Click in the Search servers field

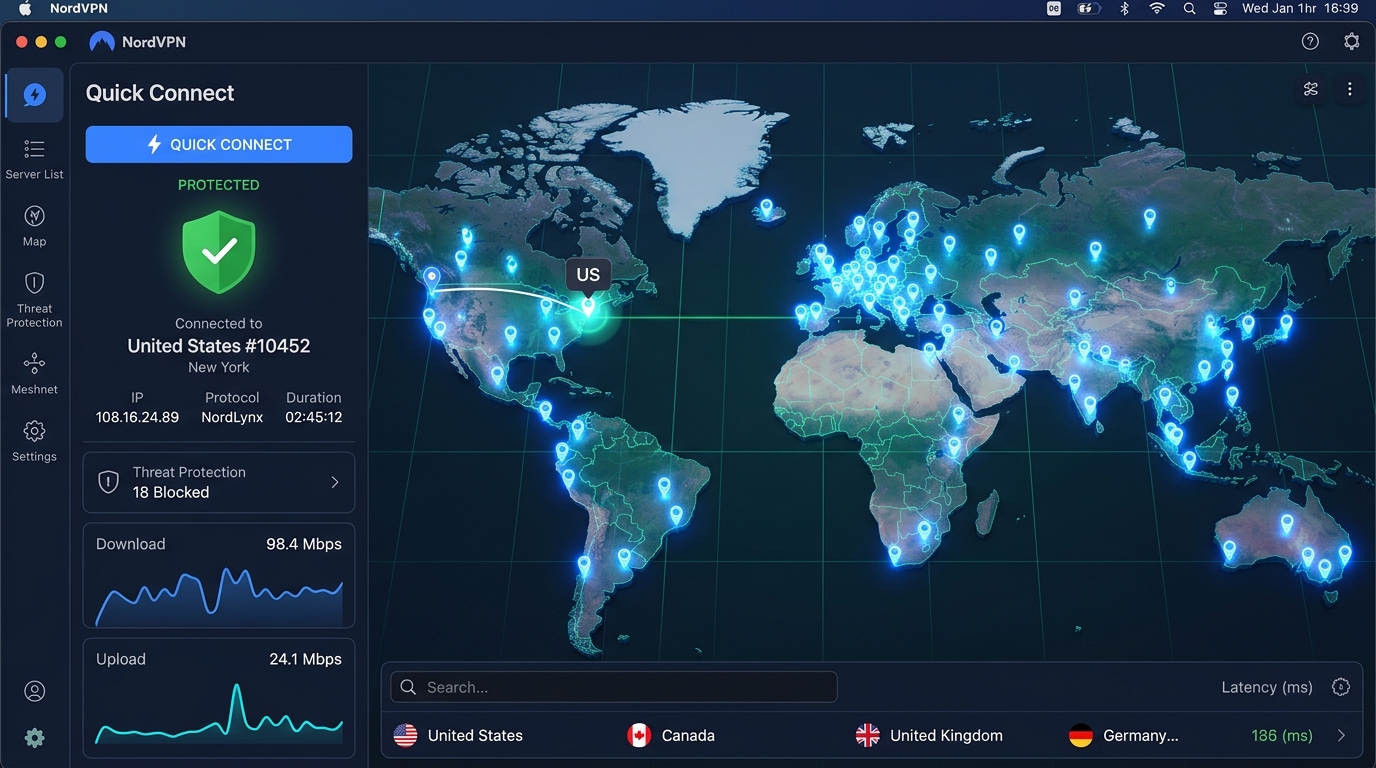(614, 687)
